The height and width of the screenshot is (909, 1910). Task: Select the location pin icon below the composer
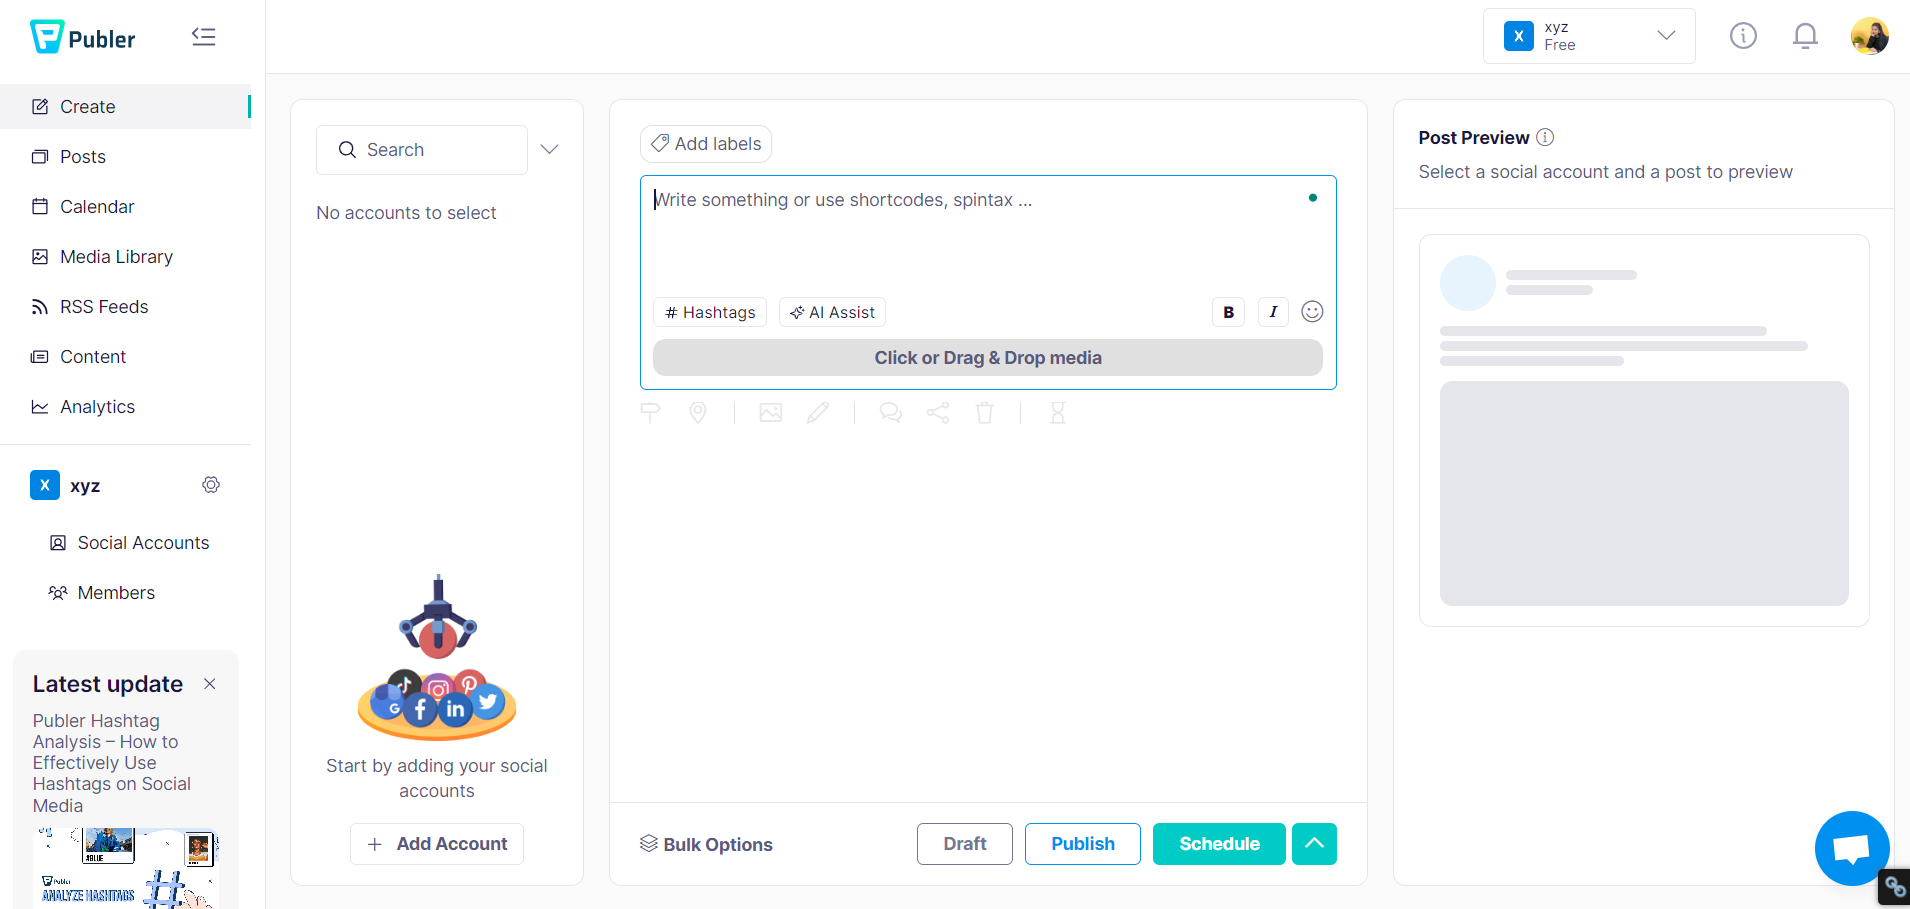[697, 412]
